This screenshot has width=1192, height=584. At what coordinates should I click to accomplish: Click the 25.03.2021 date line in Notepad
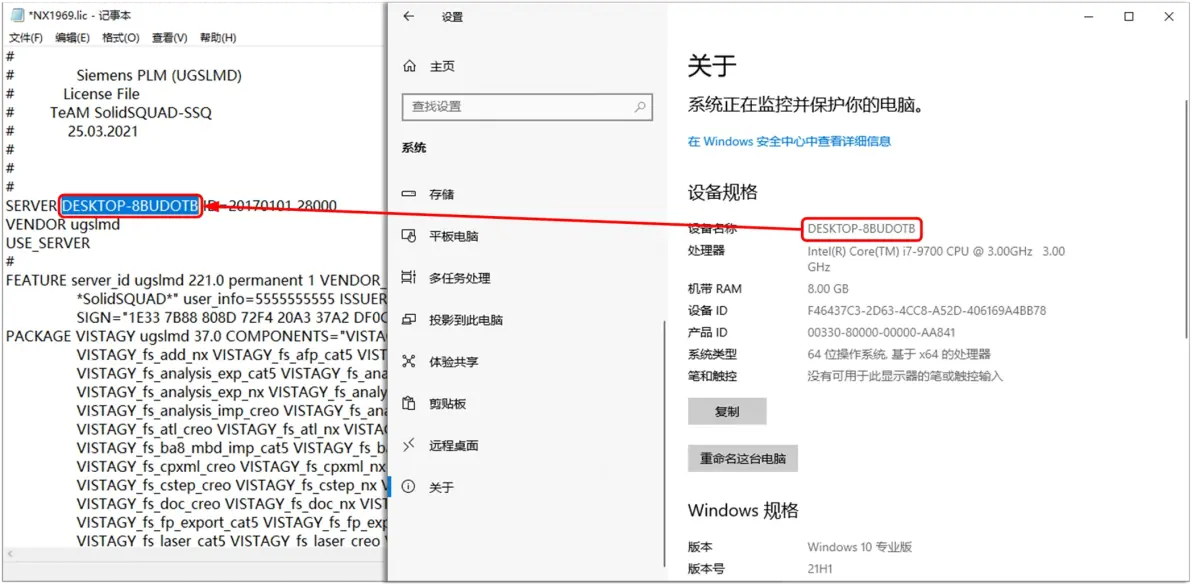103,131
